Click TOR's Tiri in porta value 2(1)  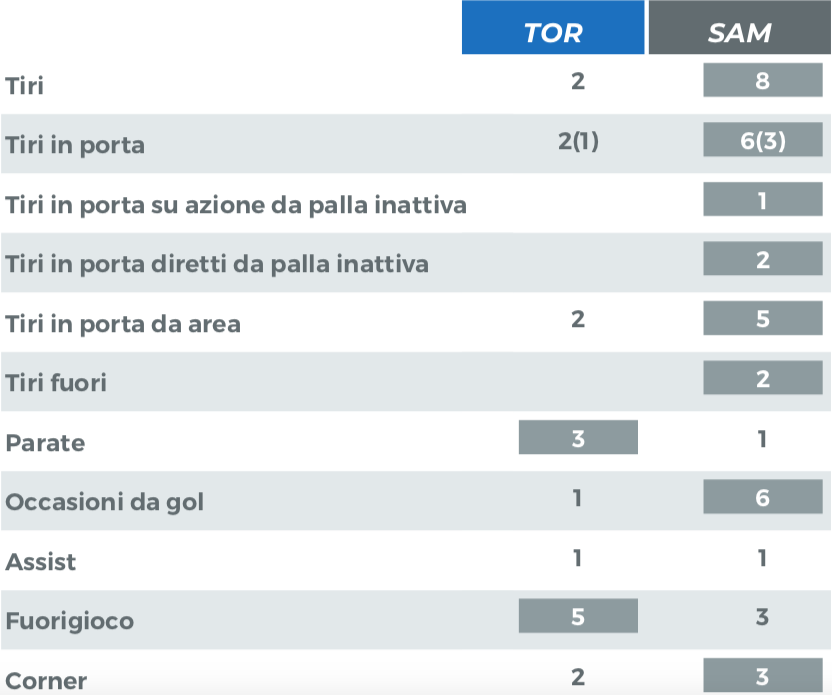pyautogui.click(x=578, y=141)
